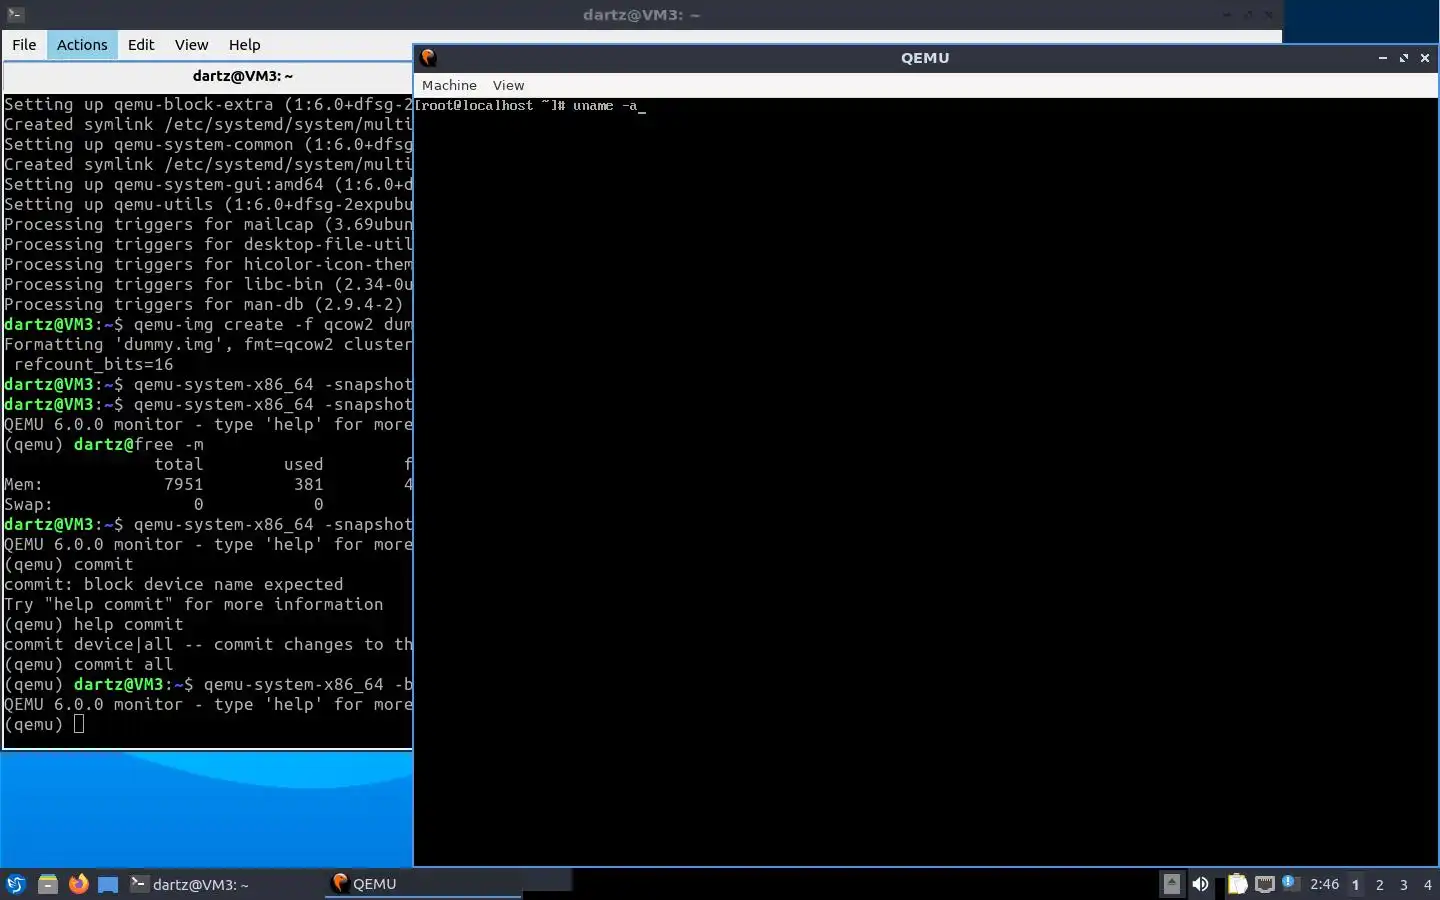Image resolution: width=1440 pixels, height=900 pixels.
Task: Open the Lubuntu start menu bird icon
Action: point(15,884)
